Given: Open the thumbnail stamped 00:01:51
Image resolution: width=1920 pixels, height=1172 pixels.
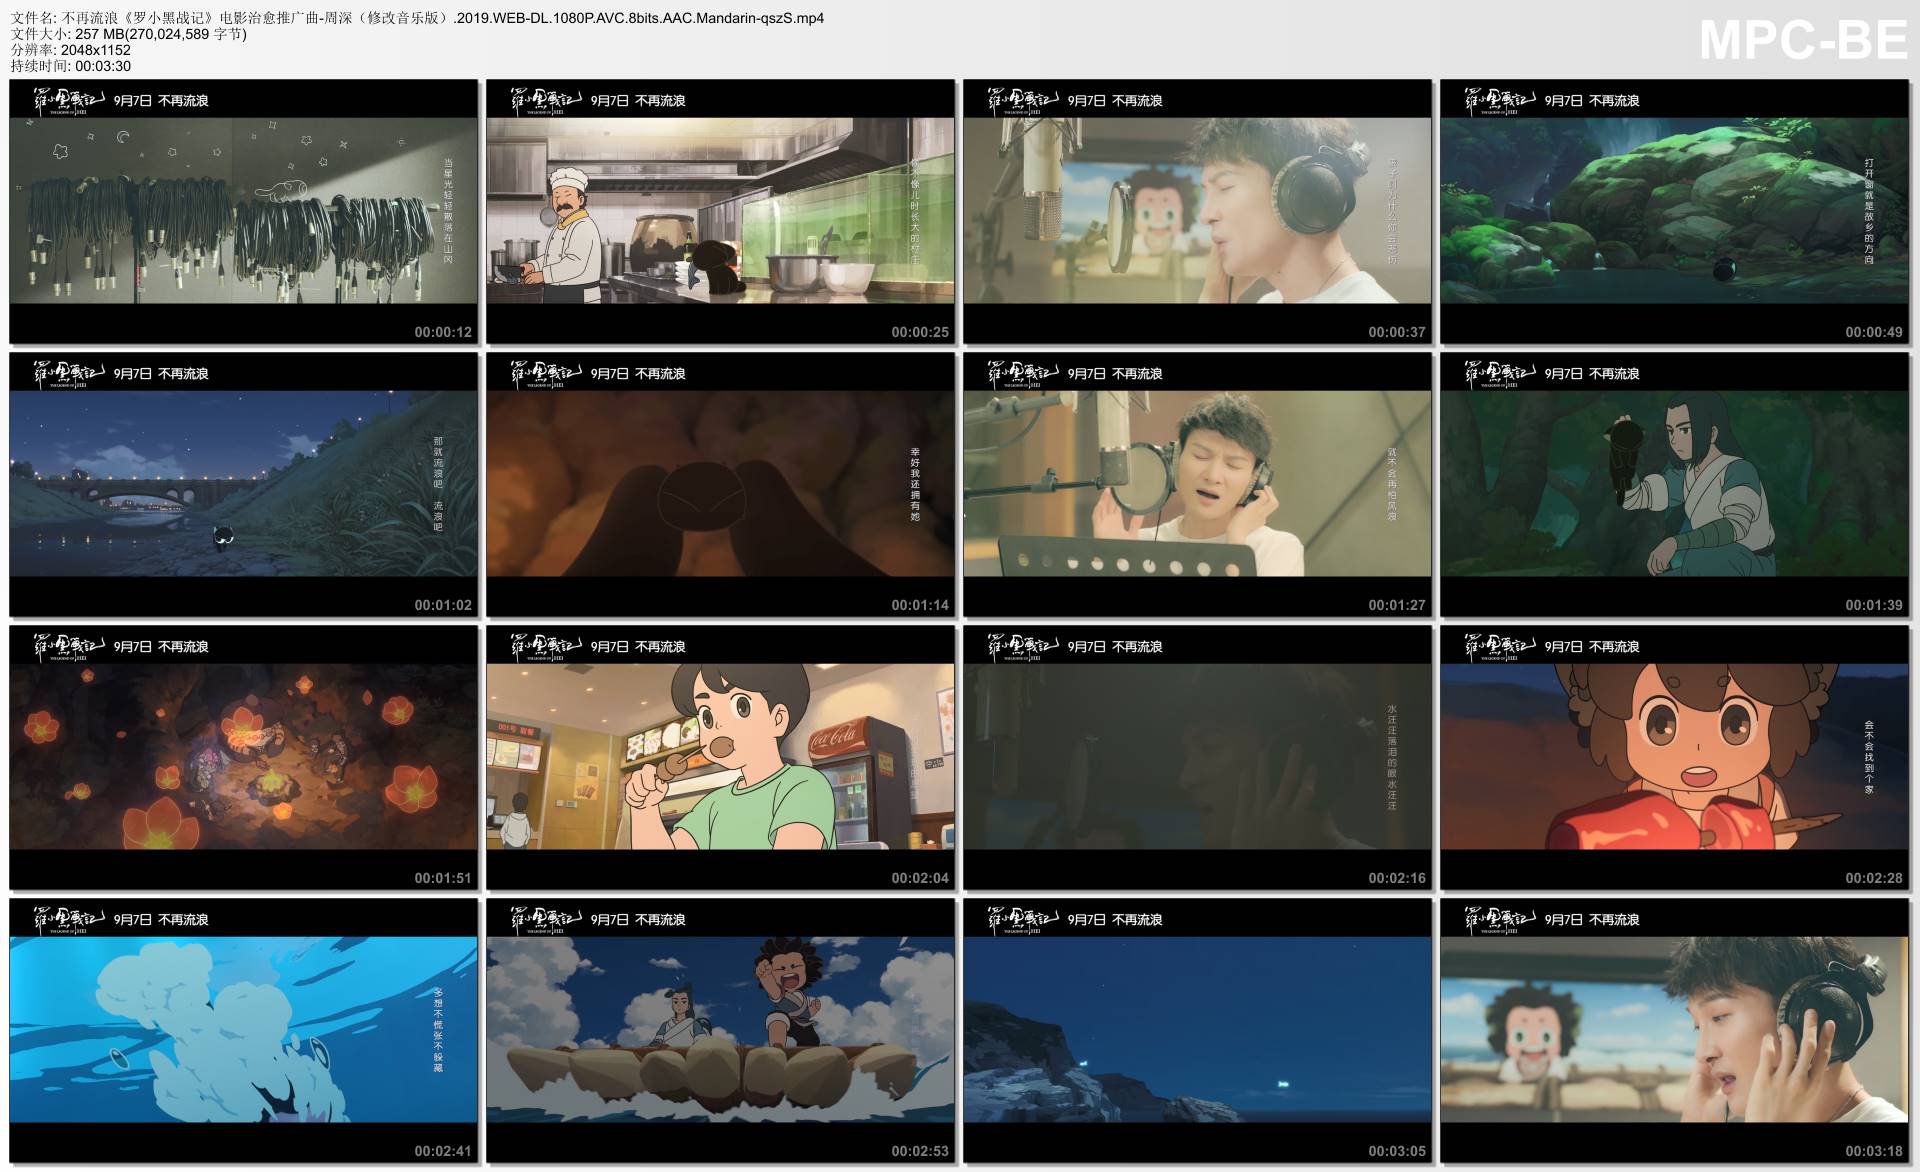Looking at the screenshot, I should pyautogui.click(x=244, y=758).
